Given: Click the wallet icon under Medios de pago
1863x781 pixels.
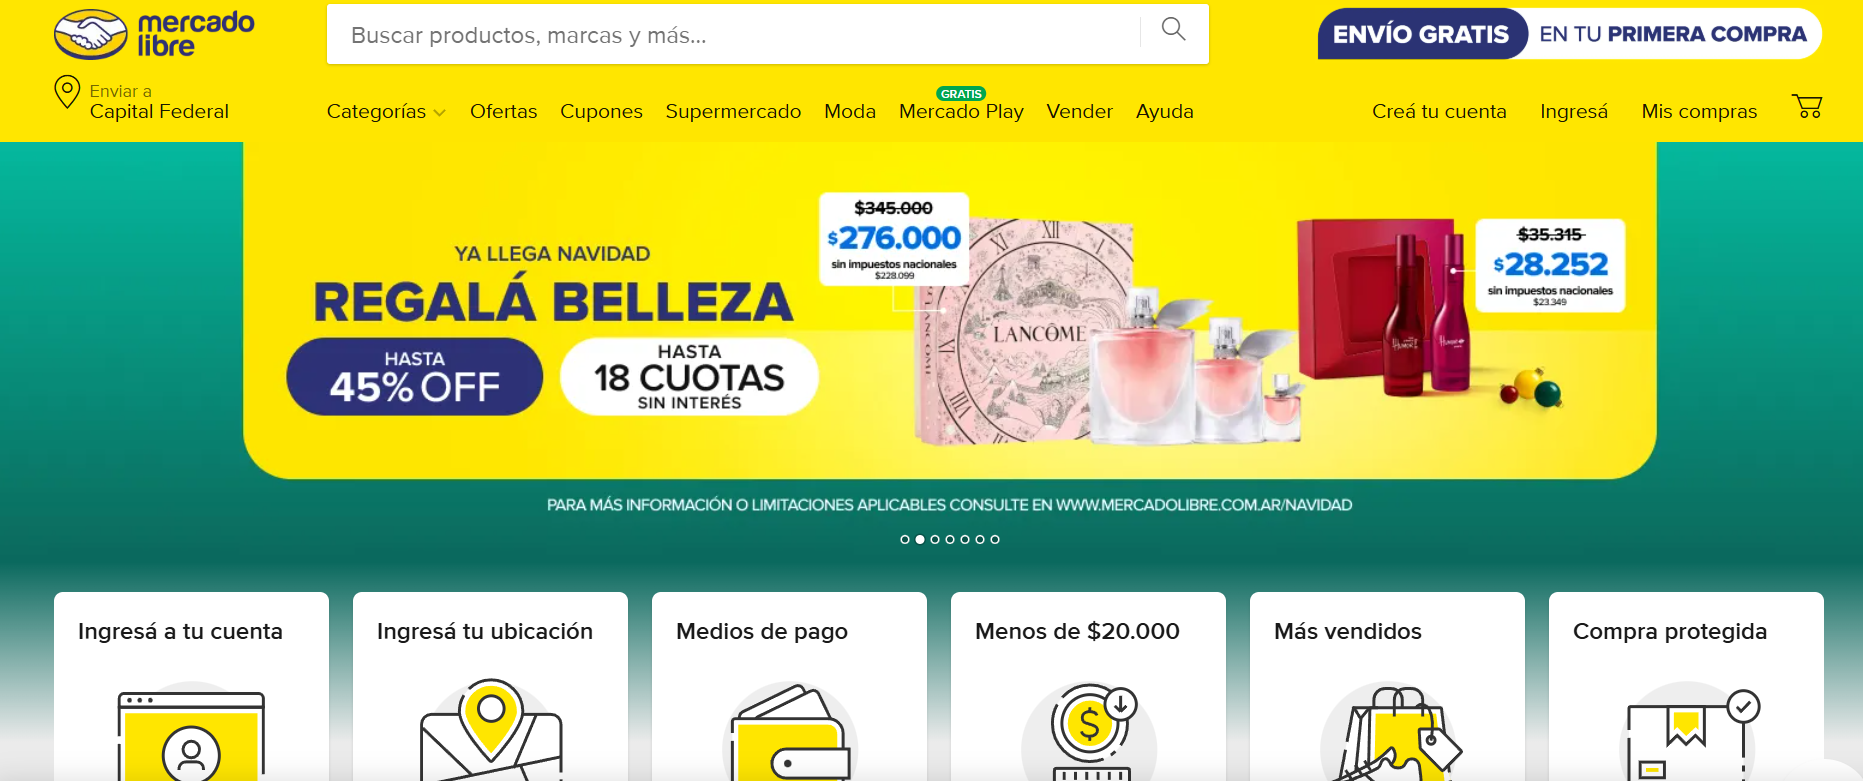Looking at the screenshot, I should [x=790, y=733].
